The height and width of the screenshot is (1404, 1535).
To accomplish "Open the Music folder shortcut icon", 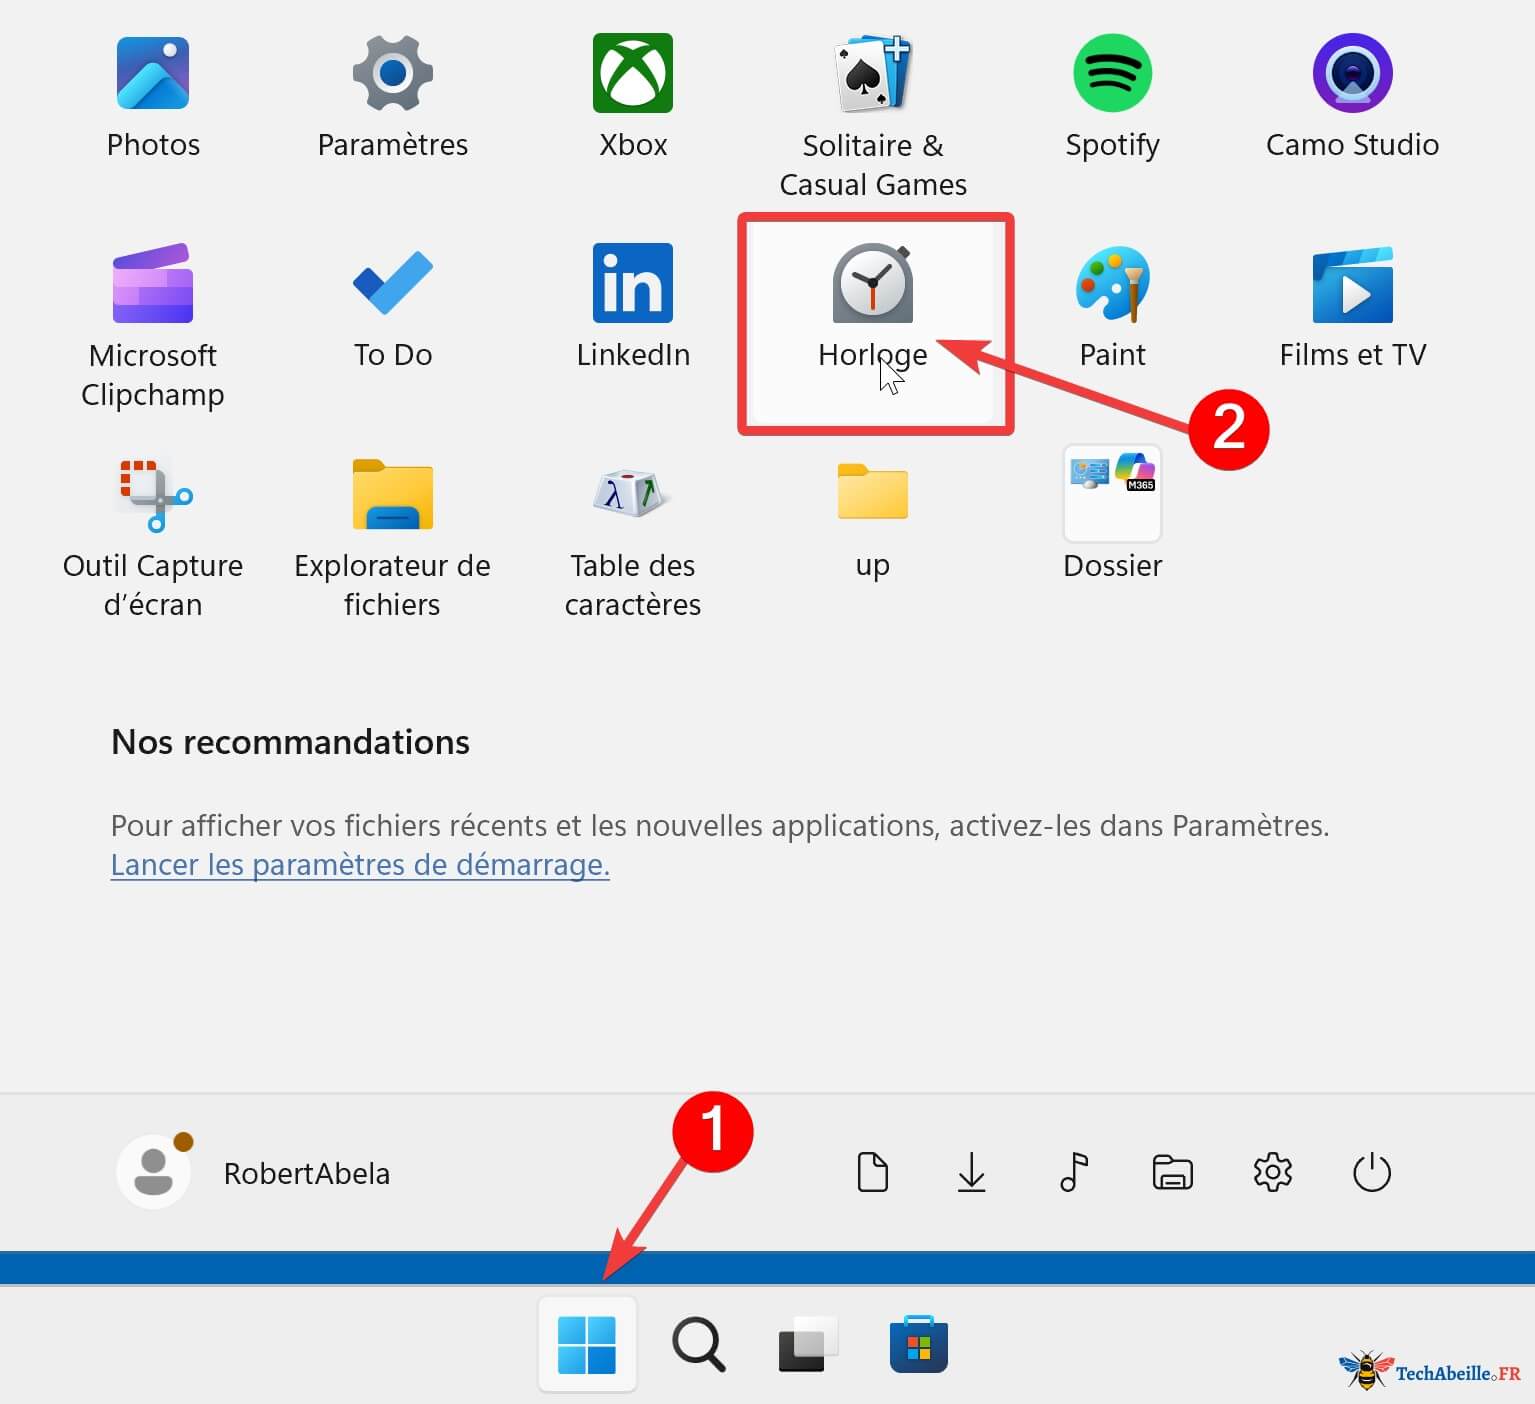I will [x=1073, y=1172].
